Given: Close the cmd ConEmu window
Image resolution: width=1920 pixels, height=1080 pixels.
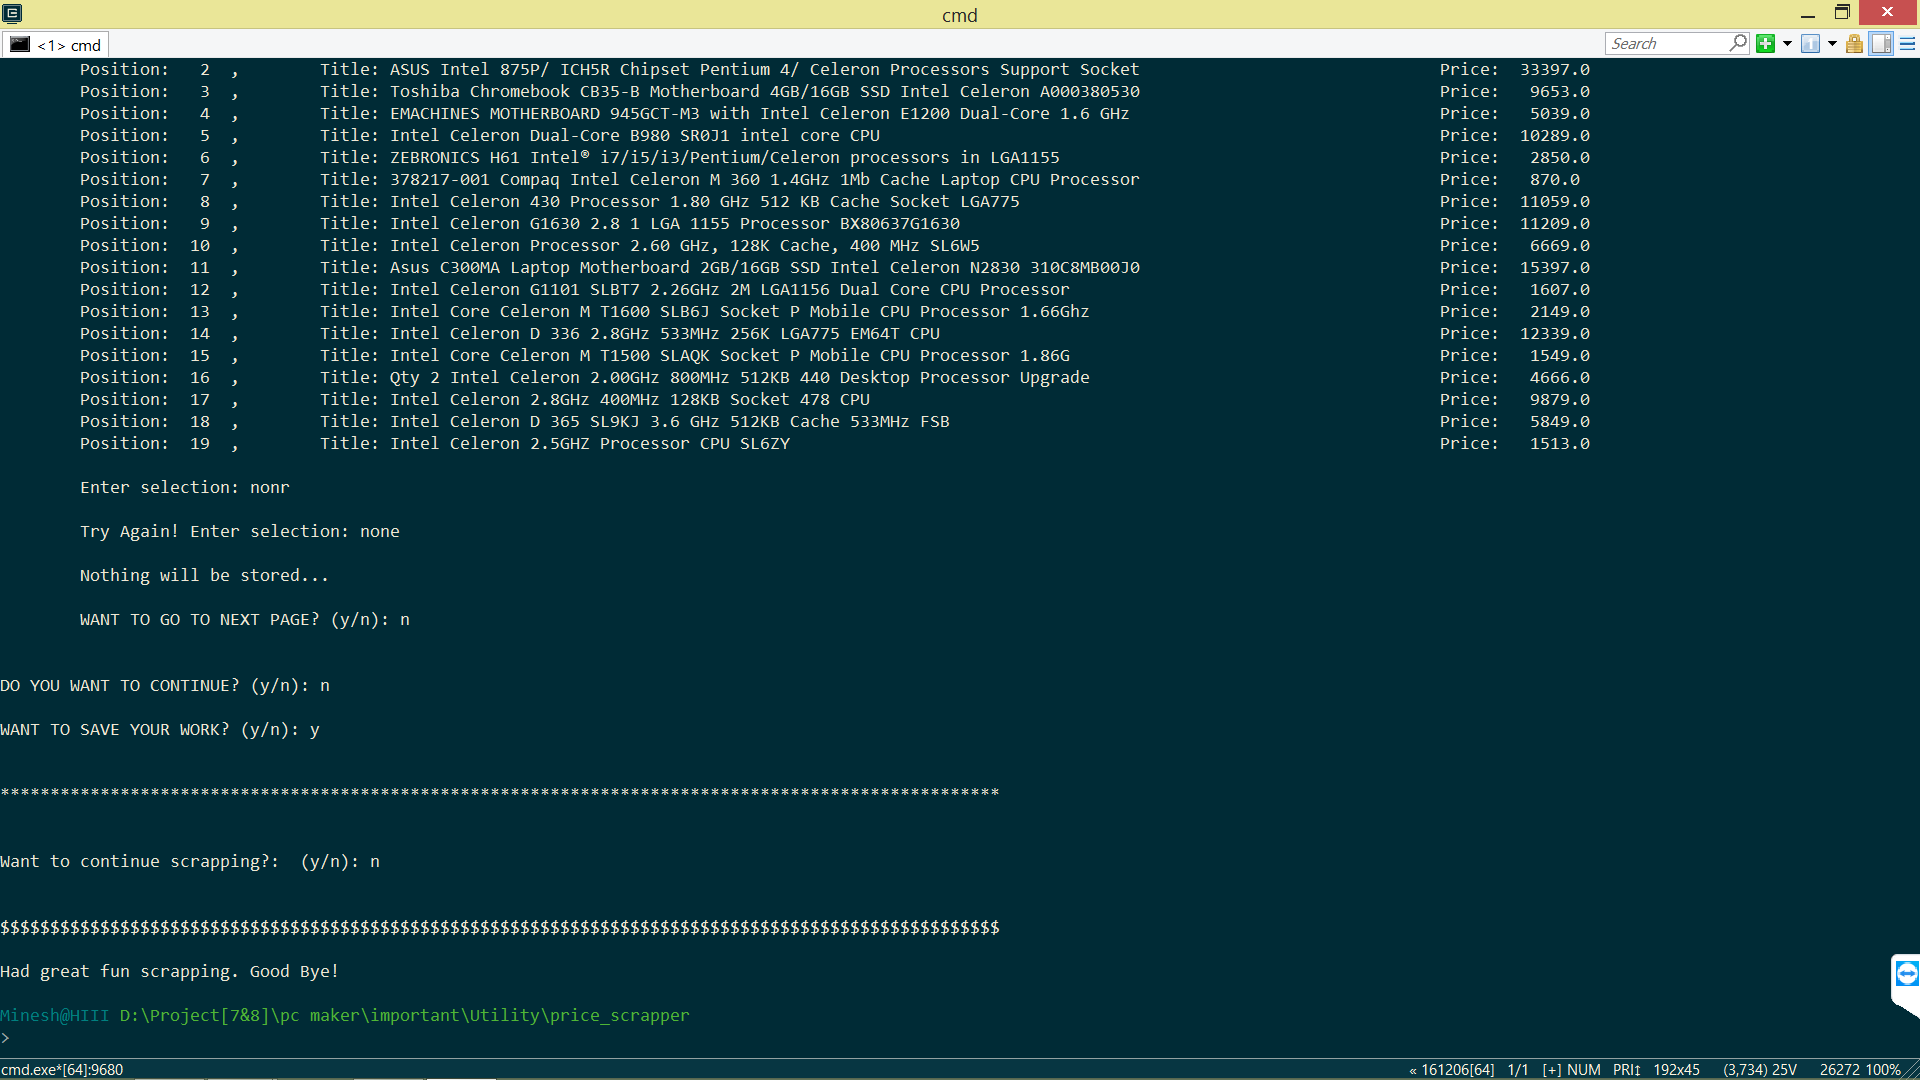Looking at the screenshot, I should [x=1888, y=13].
